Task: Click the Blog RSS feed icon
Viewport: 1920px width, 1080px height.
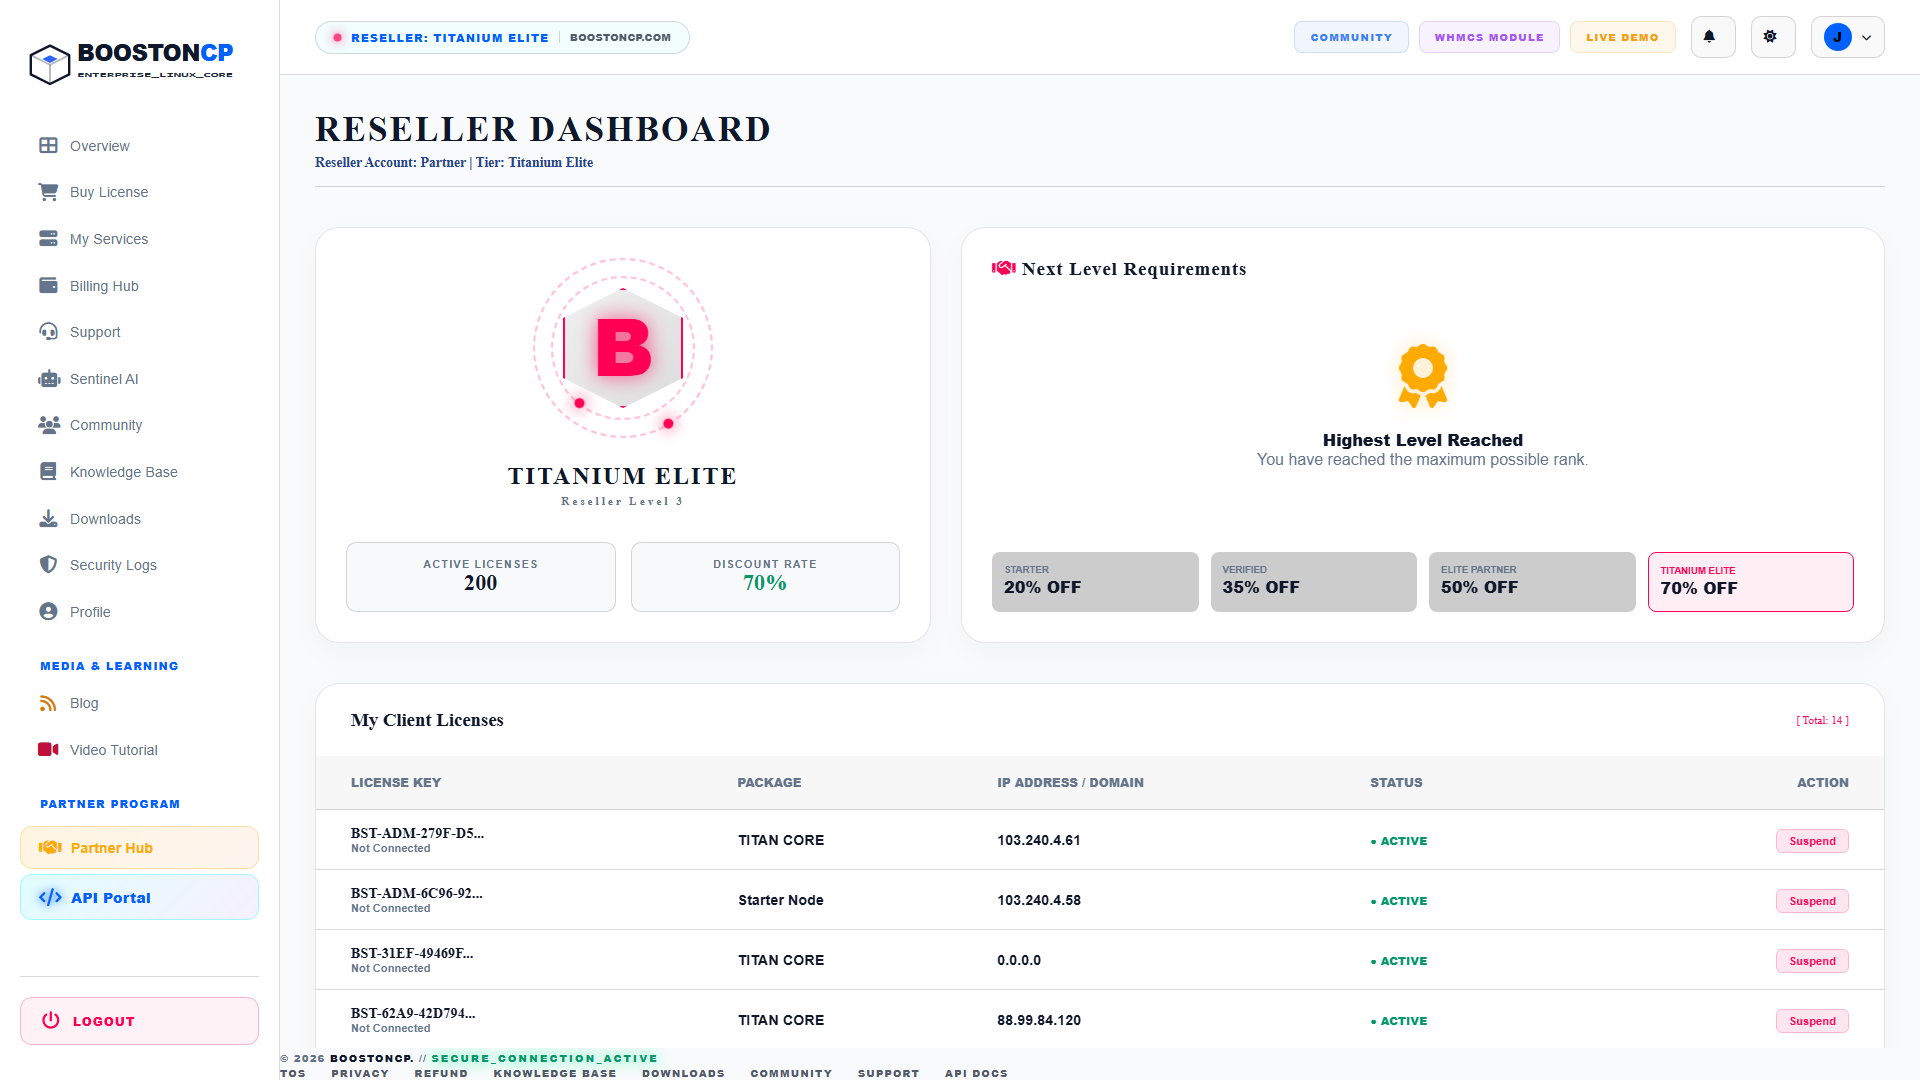Action: click(x=48, y=703)
